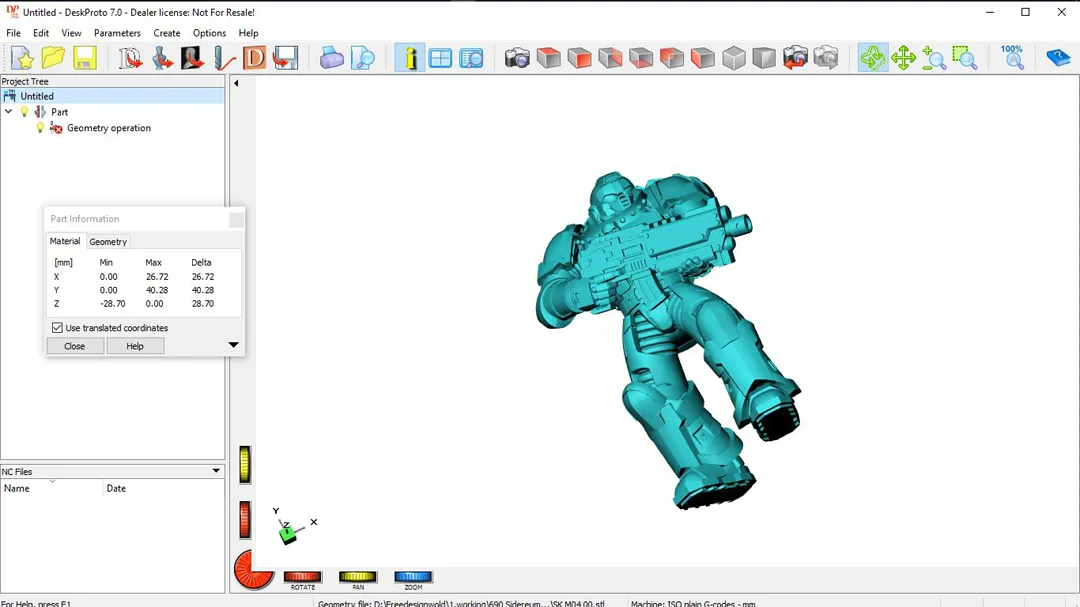1080x607 pixels.
Task: Click the four-pane thumbnails view icon
Action: click(440, 58)
